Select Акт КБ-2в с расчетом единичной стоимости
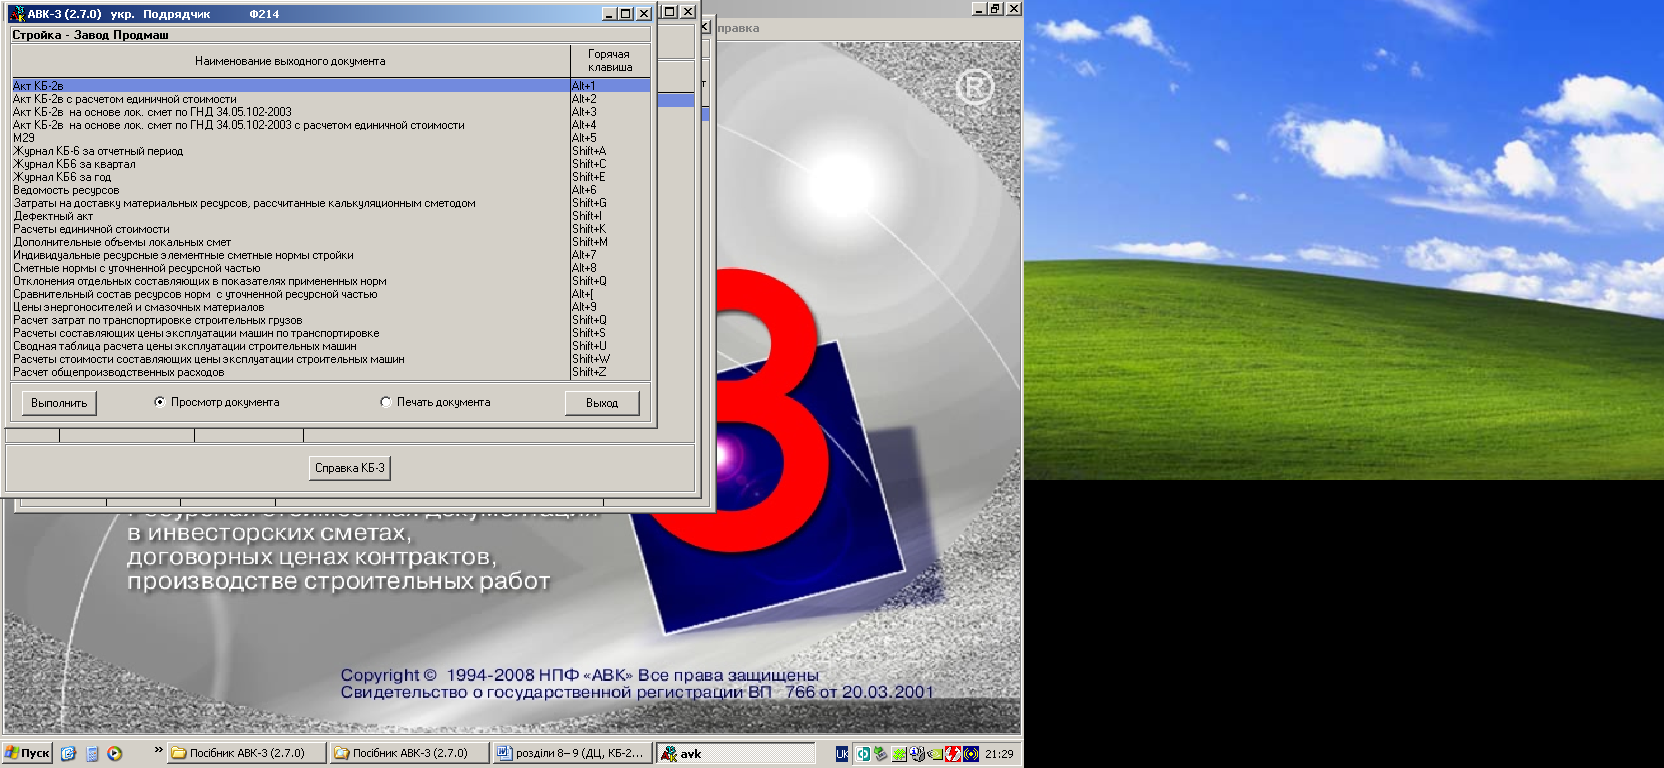Screen dimensions: 1664x768 click(x=331, y=99)
